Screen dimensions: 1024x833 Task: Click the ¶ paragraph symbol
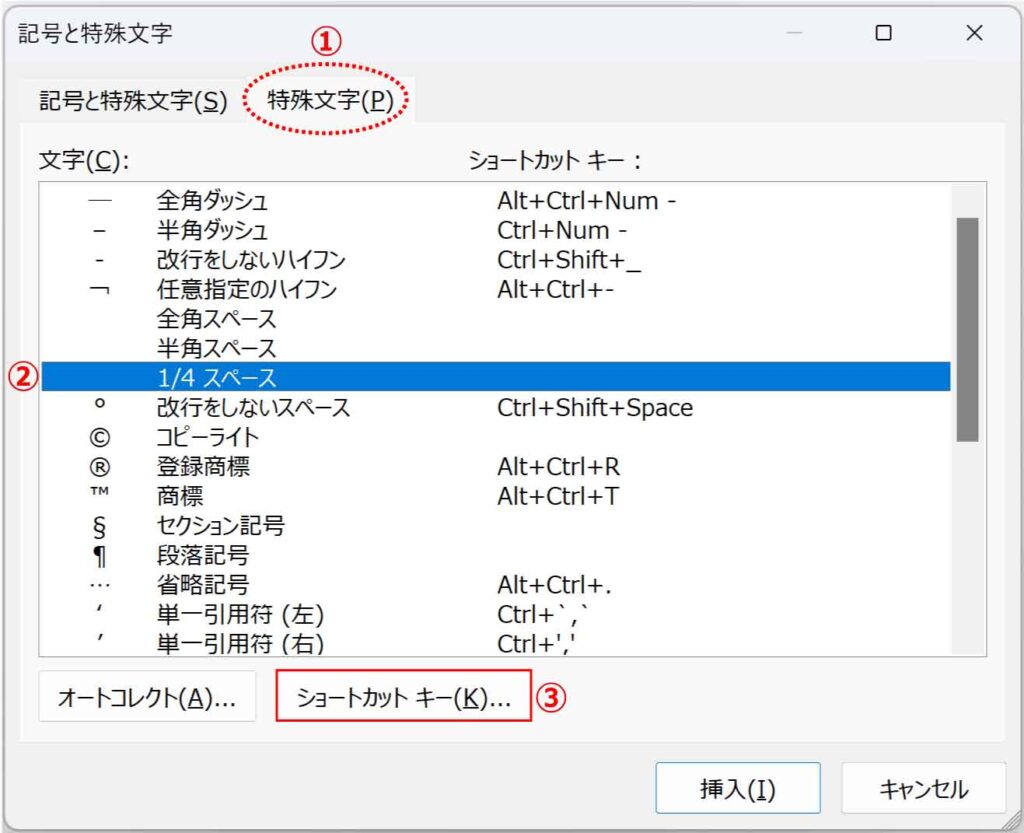pyautogui.click(x=99, y=557)
